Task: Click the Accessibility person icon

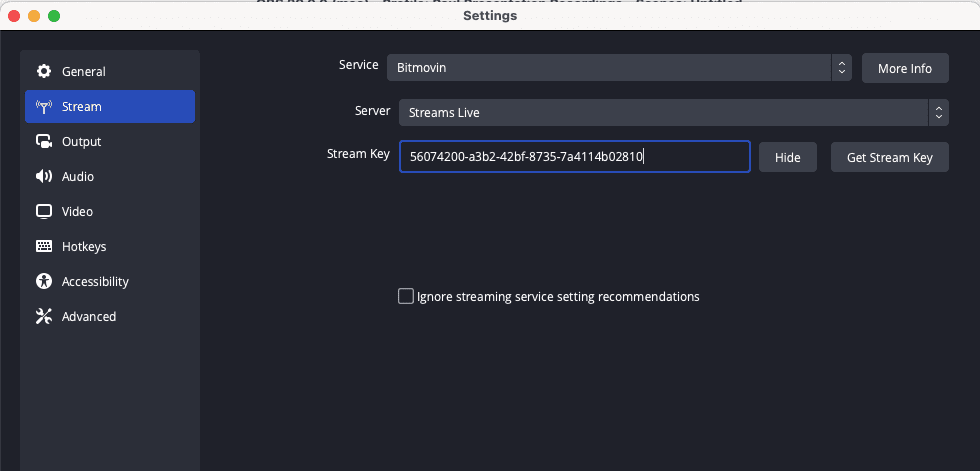Action: (44, 282)
